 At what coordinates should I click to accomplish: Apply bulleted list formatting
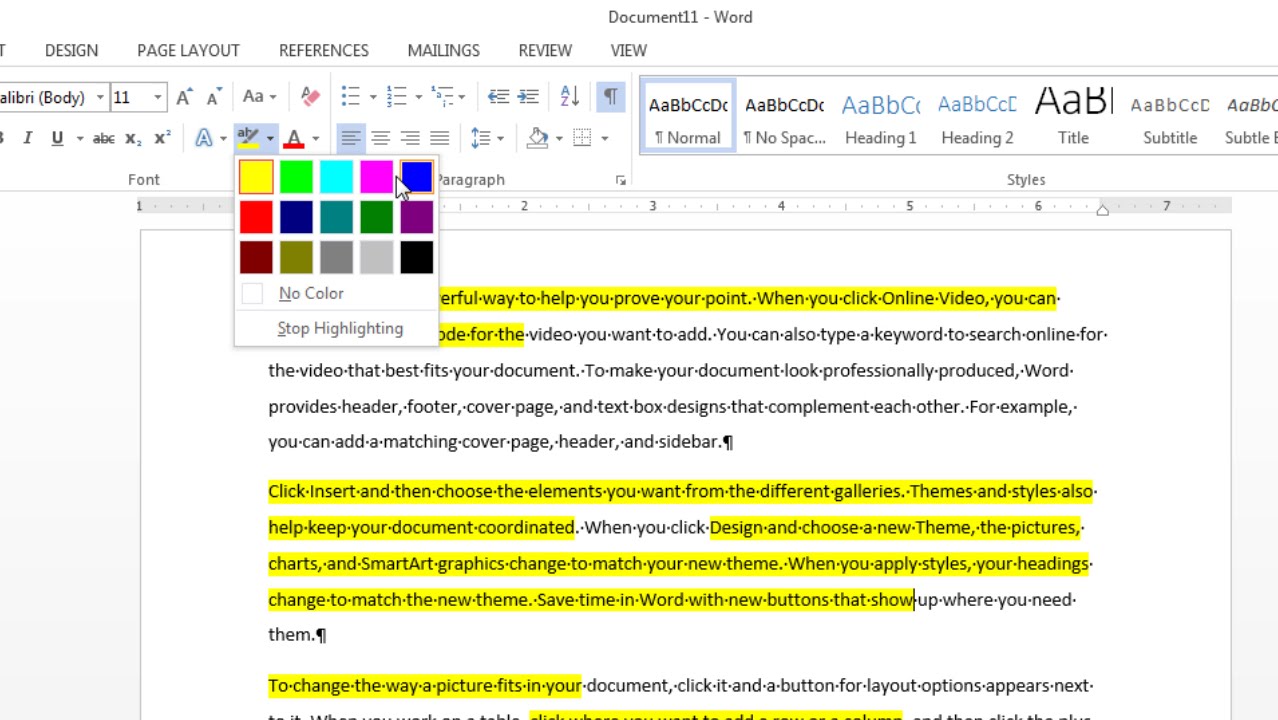(x=350, y=97)
